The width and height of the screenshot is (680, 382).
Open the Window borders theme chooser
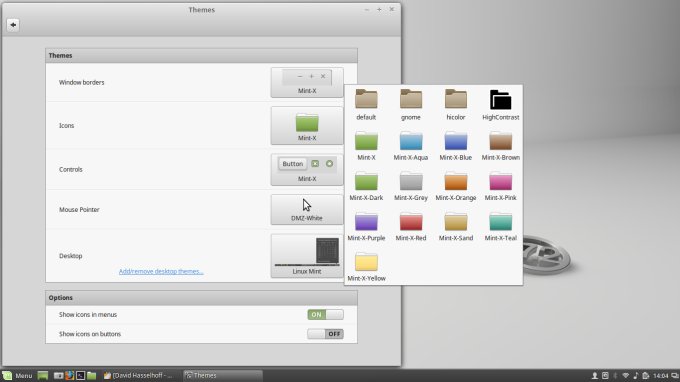click(x=307, y=82)
